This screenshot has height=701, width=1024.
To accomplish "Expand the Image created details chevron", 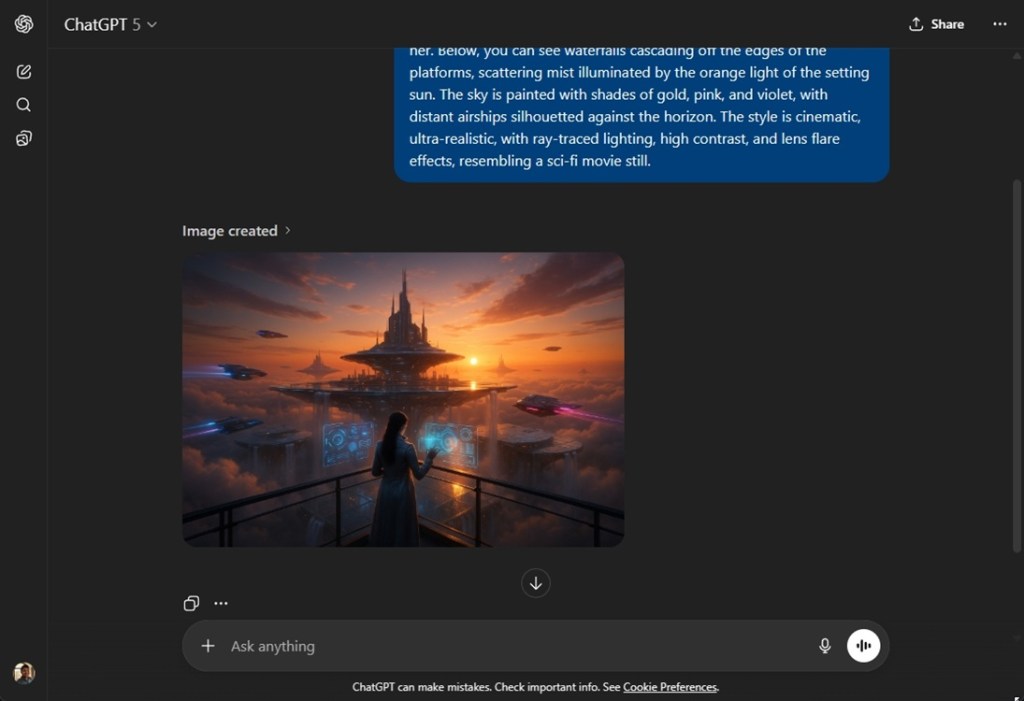I will click(287, 230).
